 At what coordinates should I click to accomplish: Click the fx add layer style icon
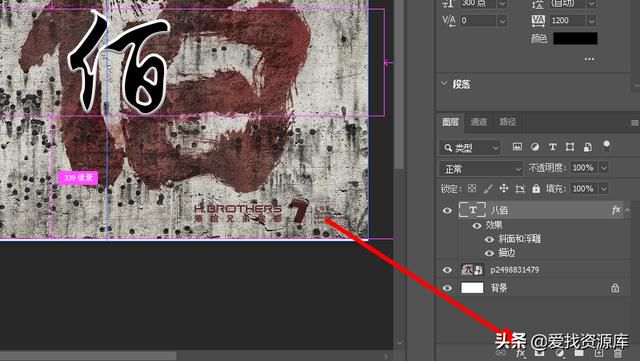click(520, 353)
